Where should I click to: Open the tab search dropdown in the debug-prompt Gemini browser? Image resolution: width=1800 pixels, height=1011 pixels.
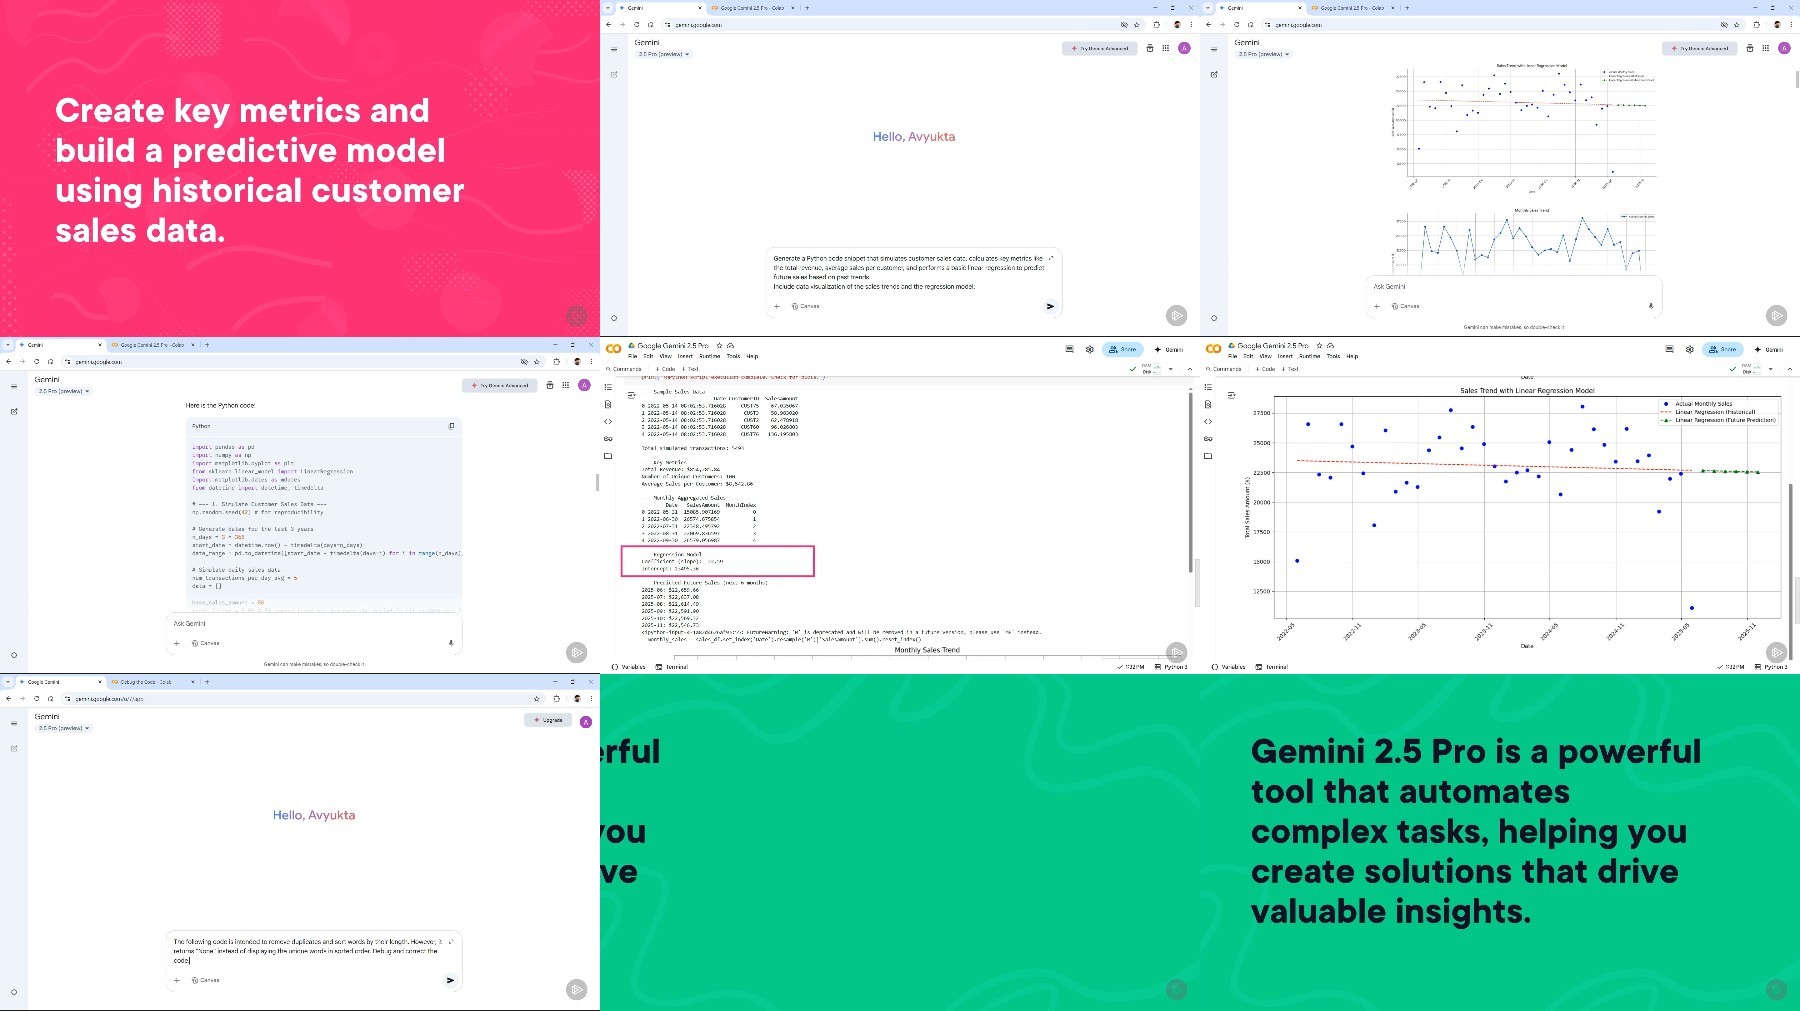pos(8,681)
